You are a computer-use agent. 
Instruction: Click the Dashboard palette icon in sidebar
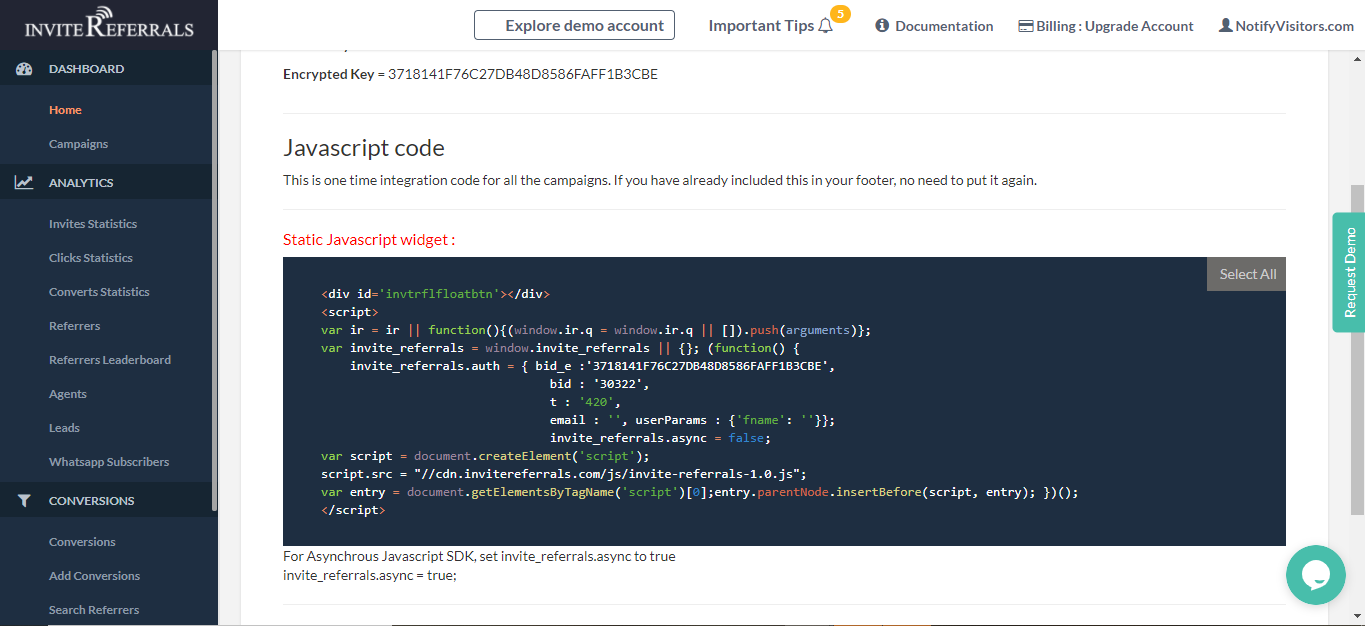(x=25, y=69)
